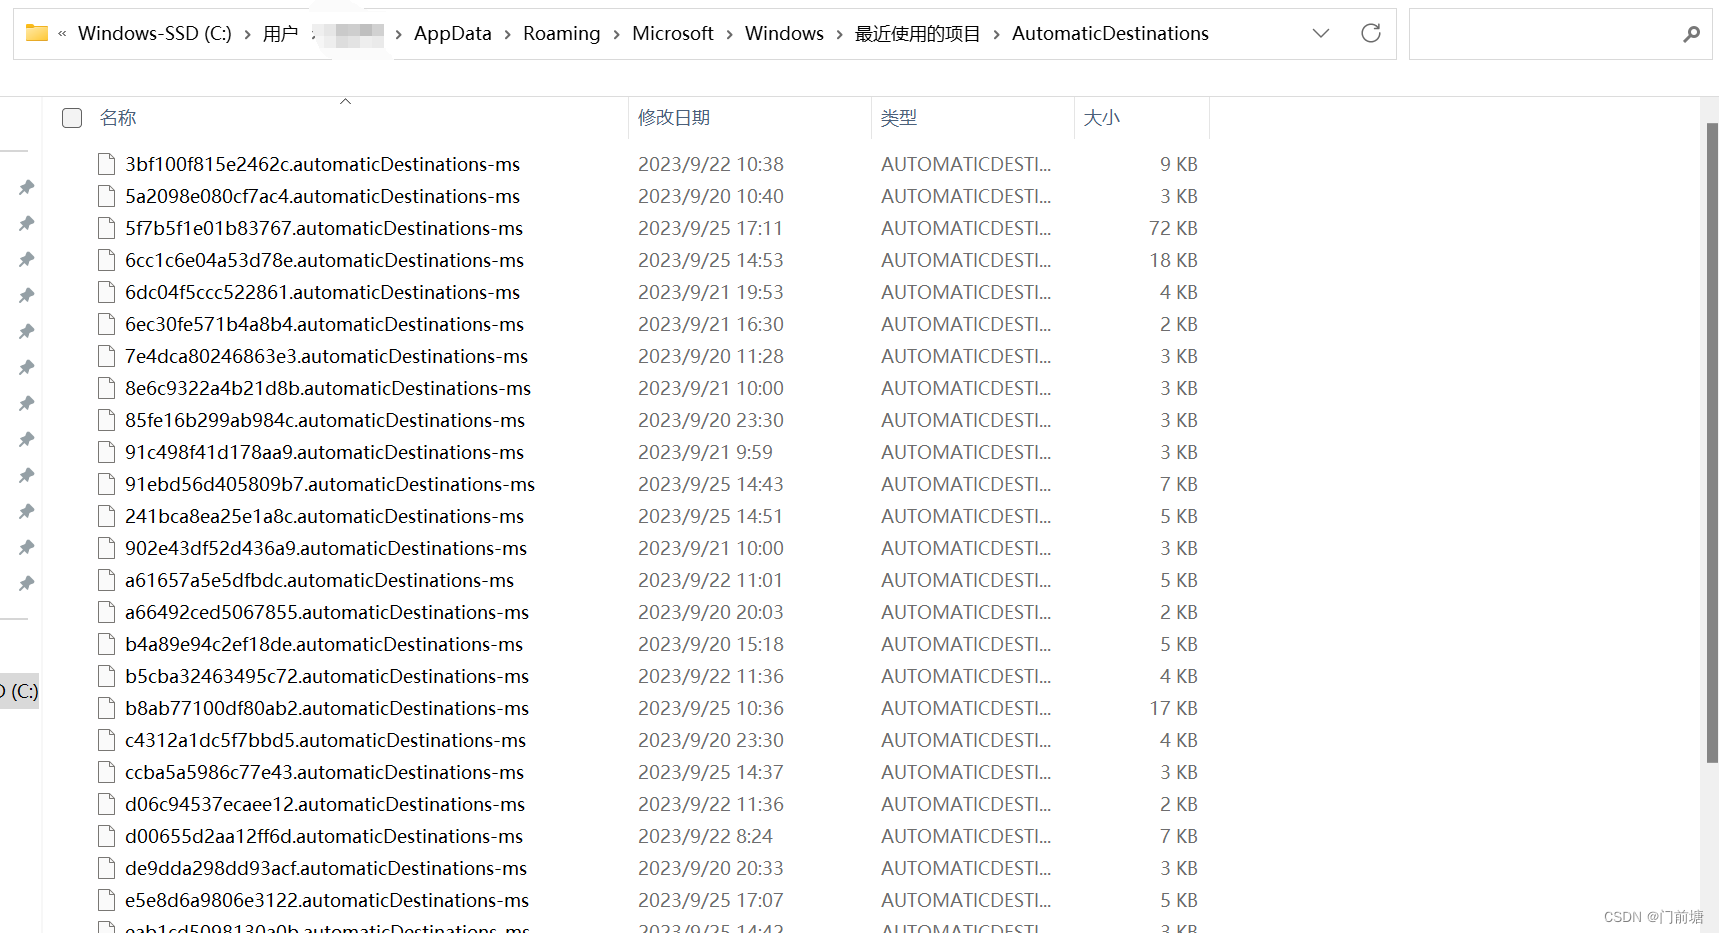
Task: Click the file icon of 8e6c9322a4b21d8b
Action: (x=106, y=388)
